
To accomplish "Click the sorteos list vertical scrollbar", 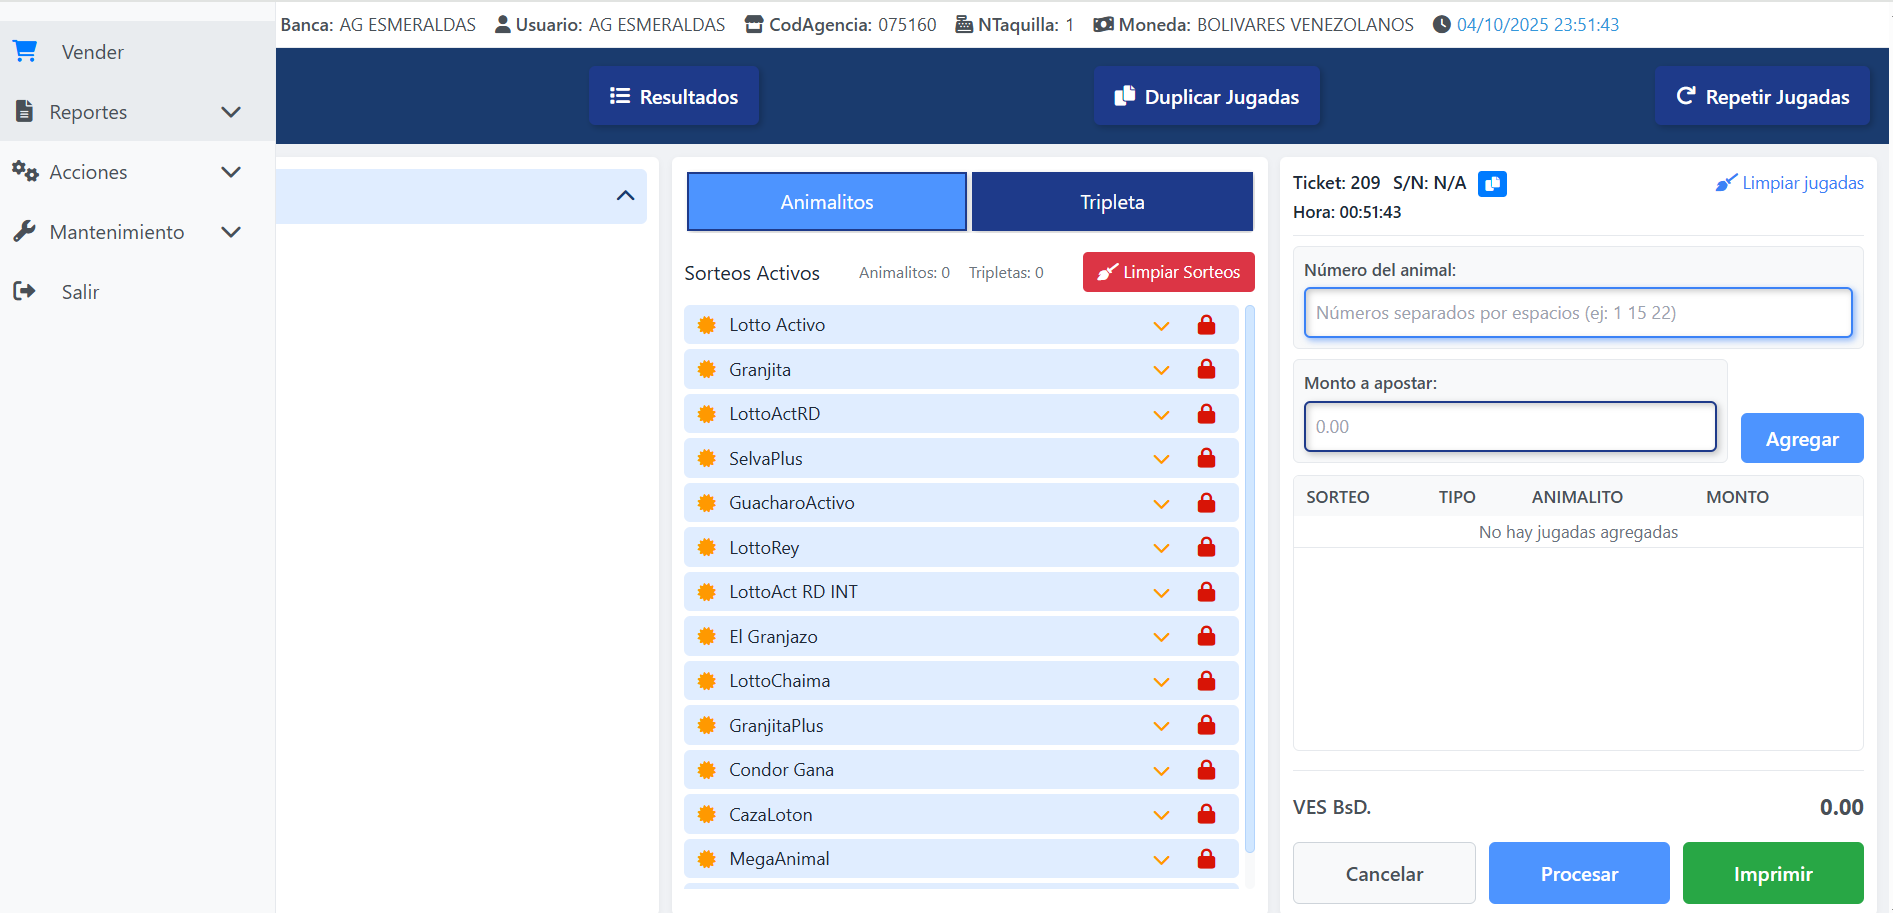I will pos(1249,580).
